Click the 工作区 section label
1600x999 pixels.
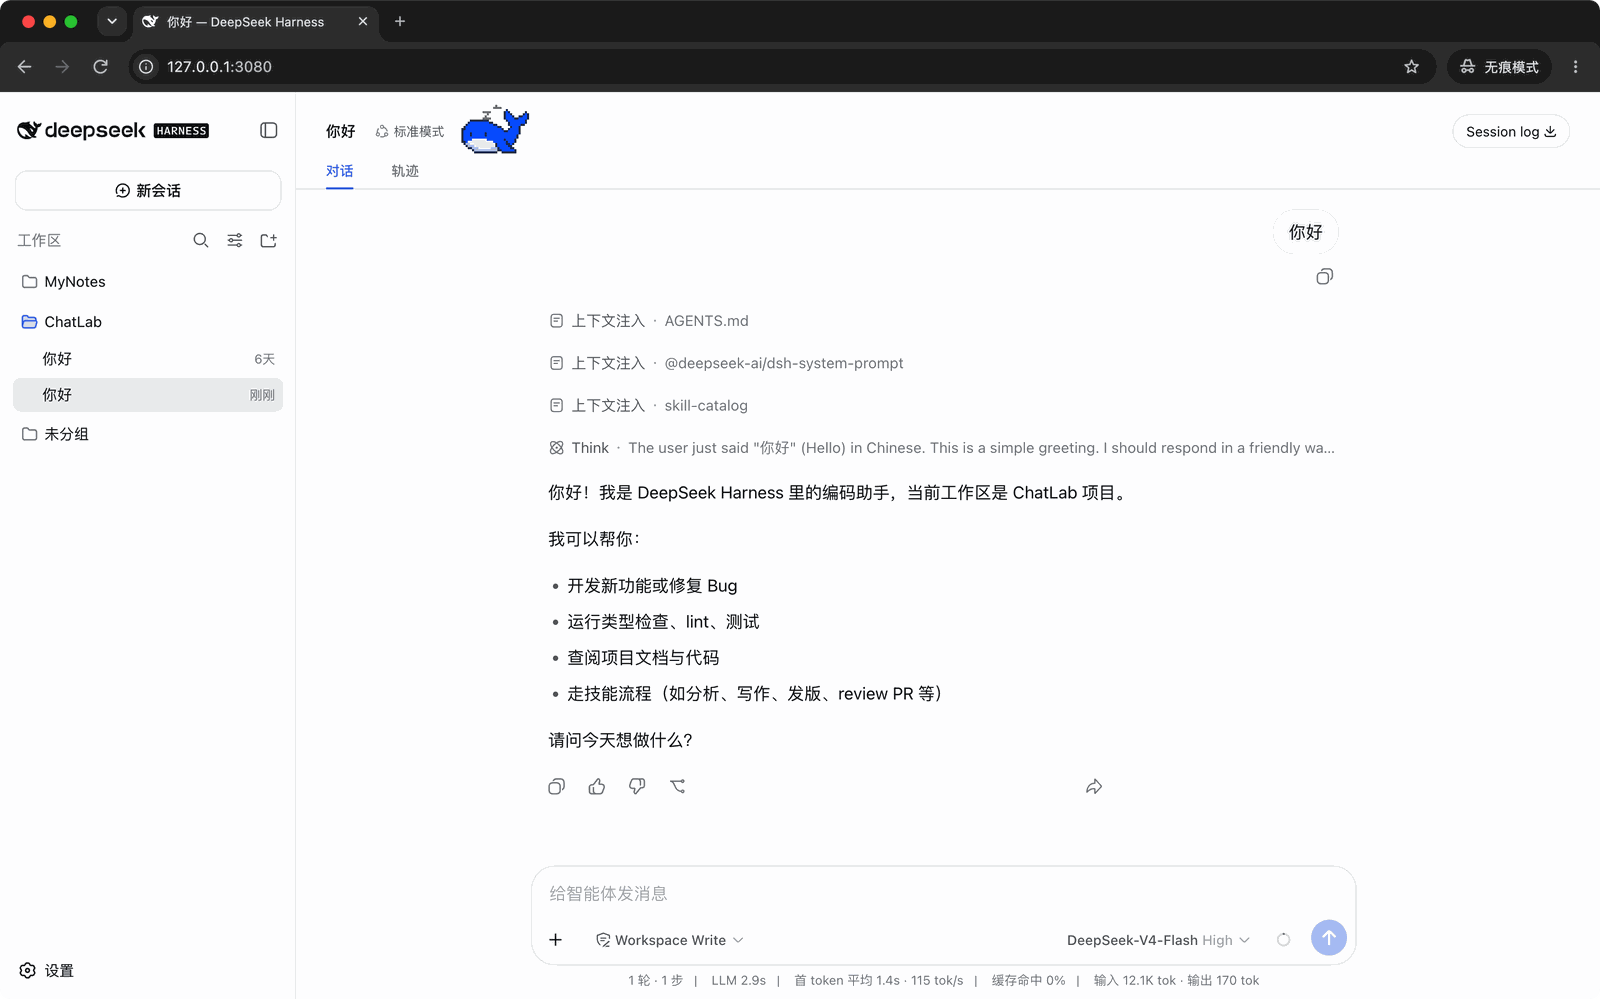click(x=39, y=241)
